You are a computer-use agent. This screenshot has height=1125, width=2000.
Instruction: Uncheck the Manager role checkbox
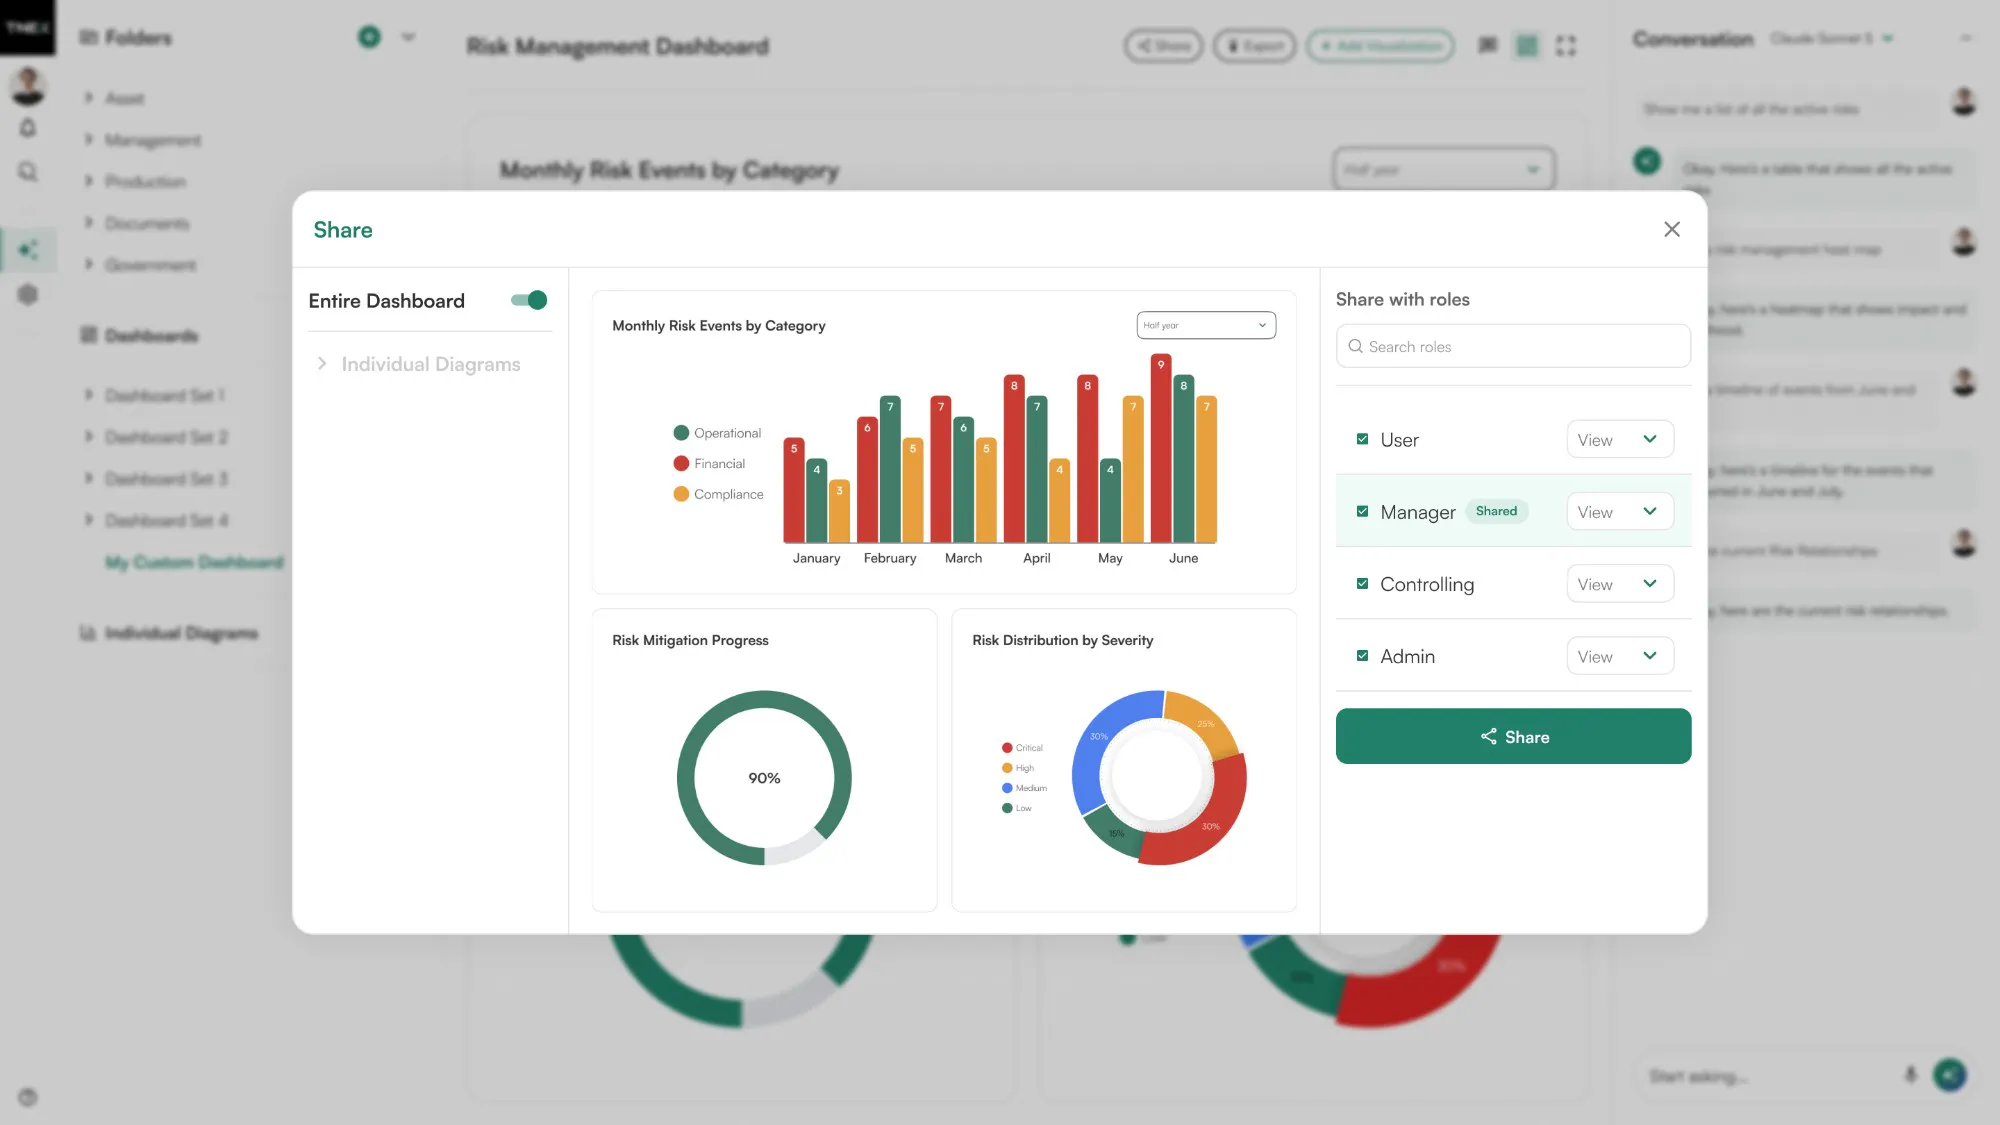click(1362, 511)
